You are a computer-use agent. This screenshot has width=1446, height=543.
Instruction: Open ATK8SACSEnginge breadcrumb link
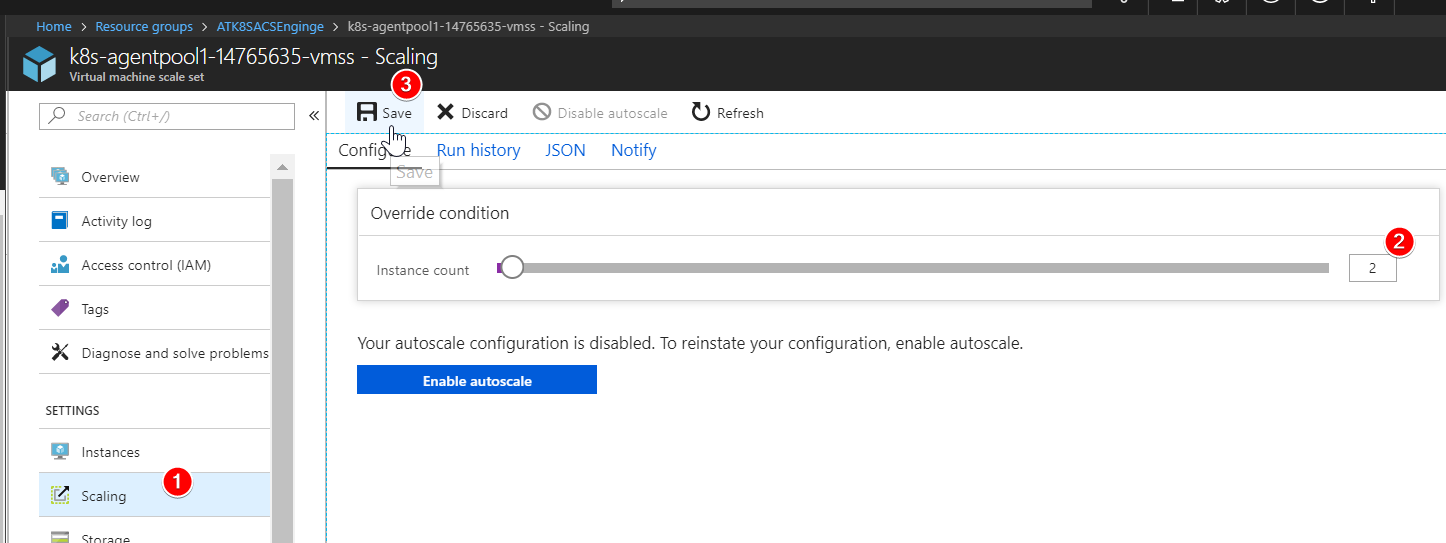point(270,26)
